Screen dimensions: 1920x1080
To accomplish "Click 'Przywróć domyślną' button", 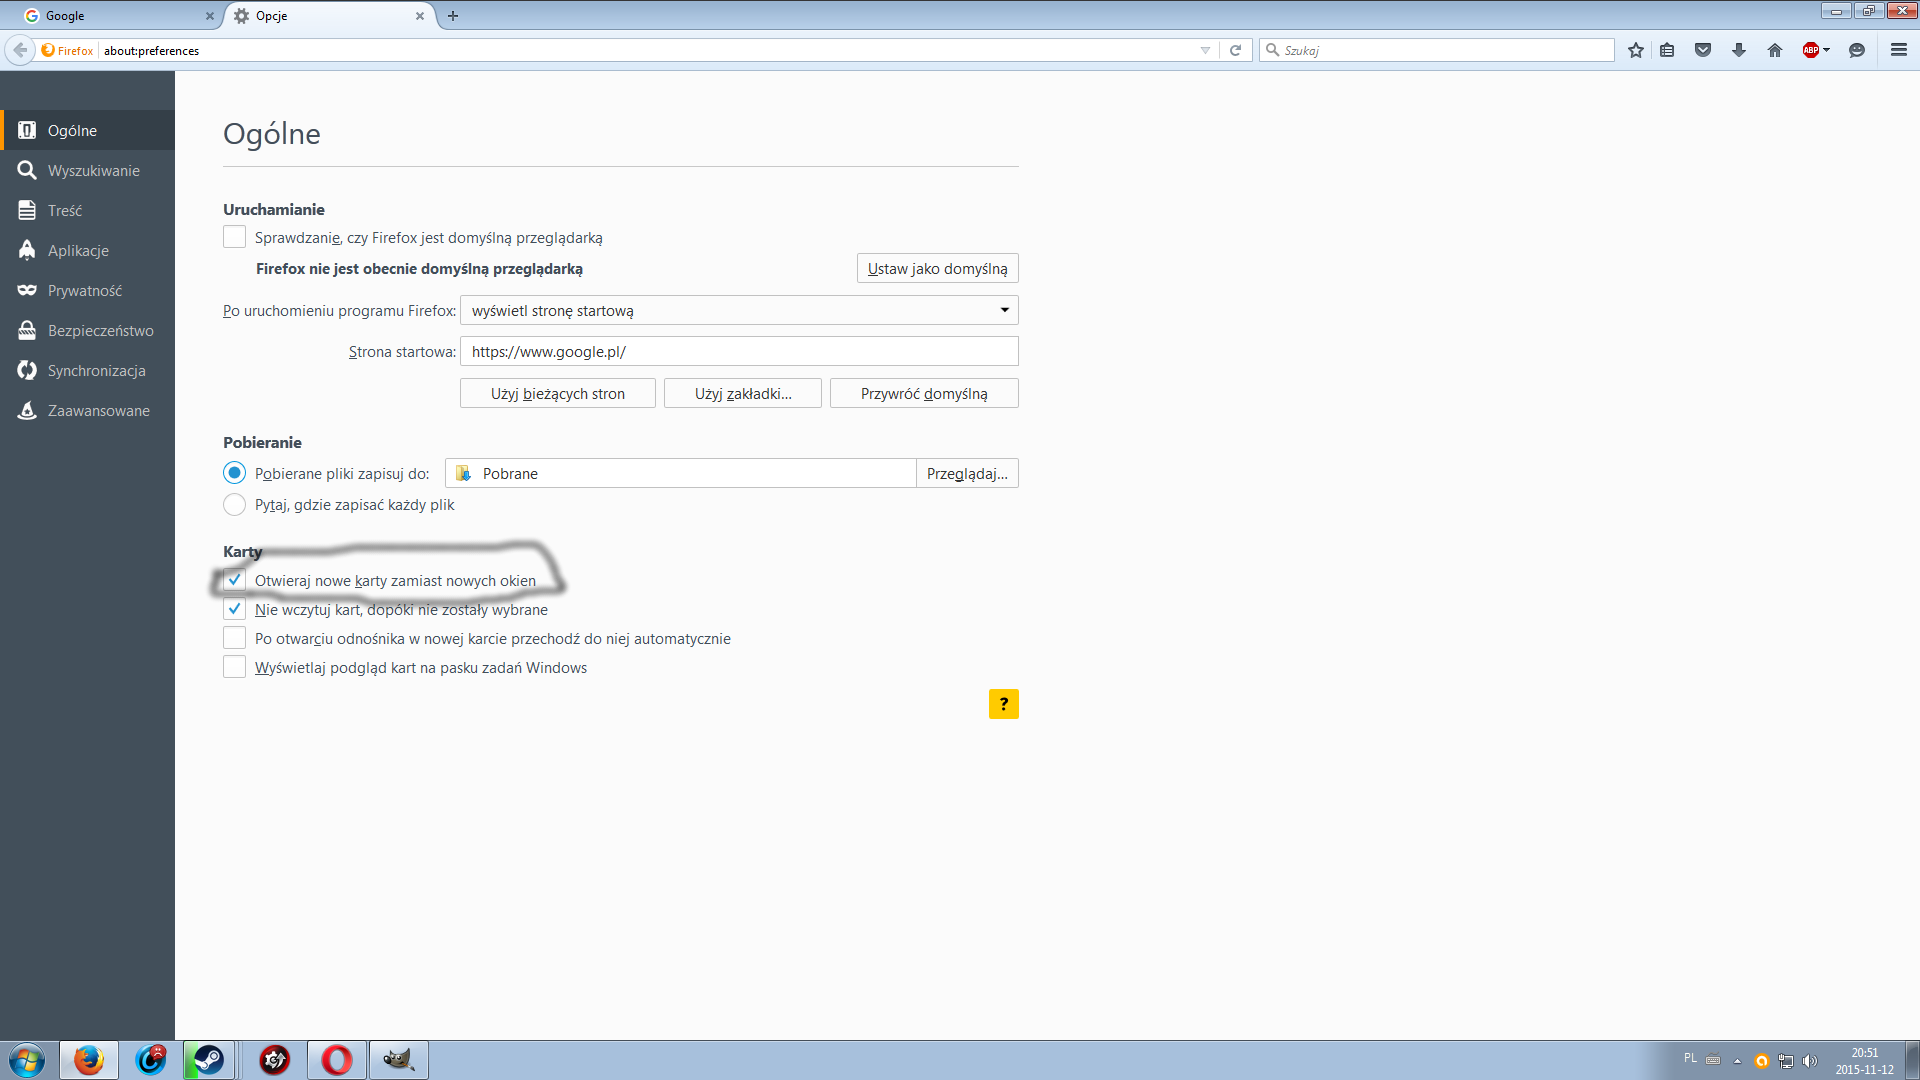I will pos(924,393).
